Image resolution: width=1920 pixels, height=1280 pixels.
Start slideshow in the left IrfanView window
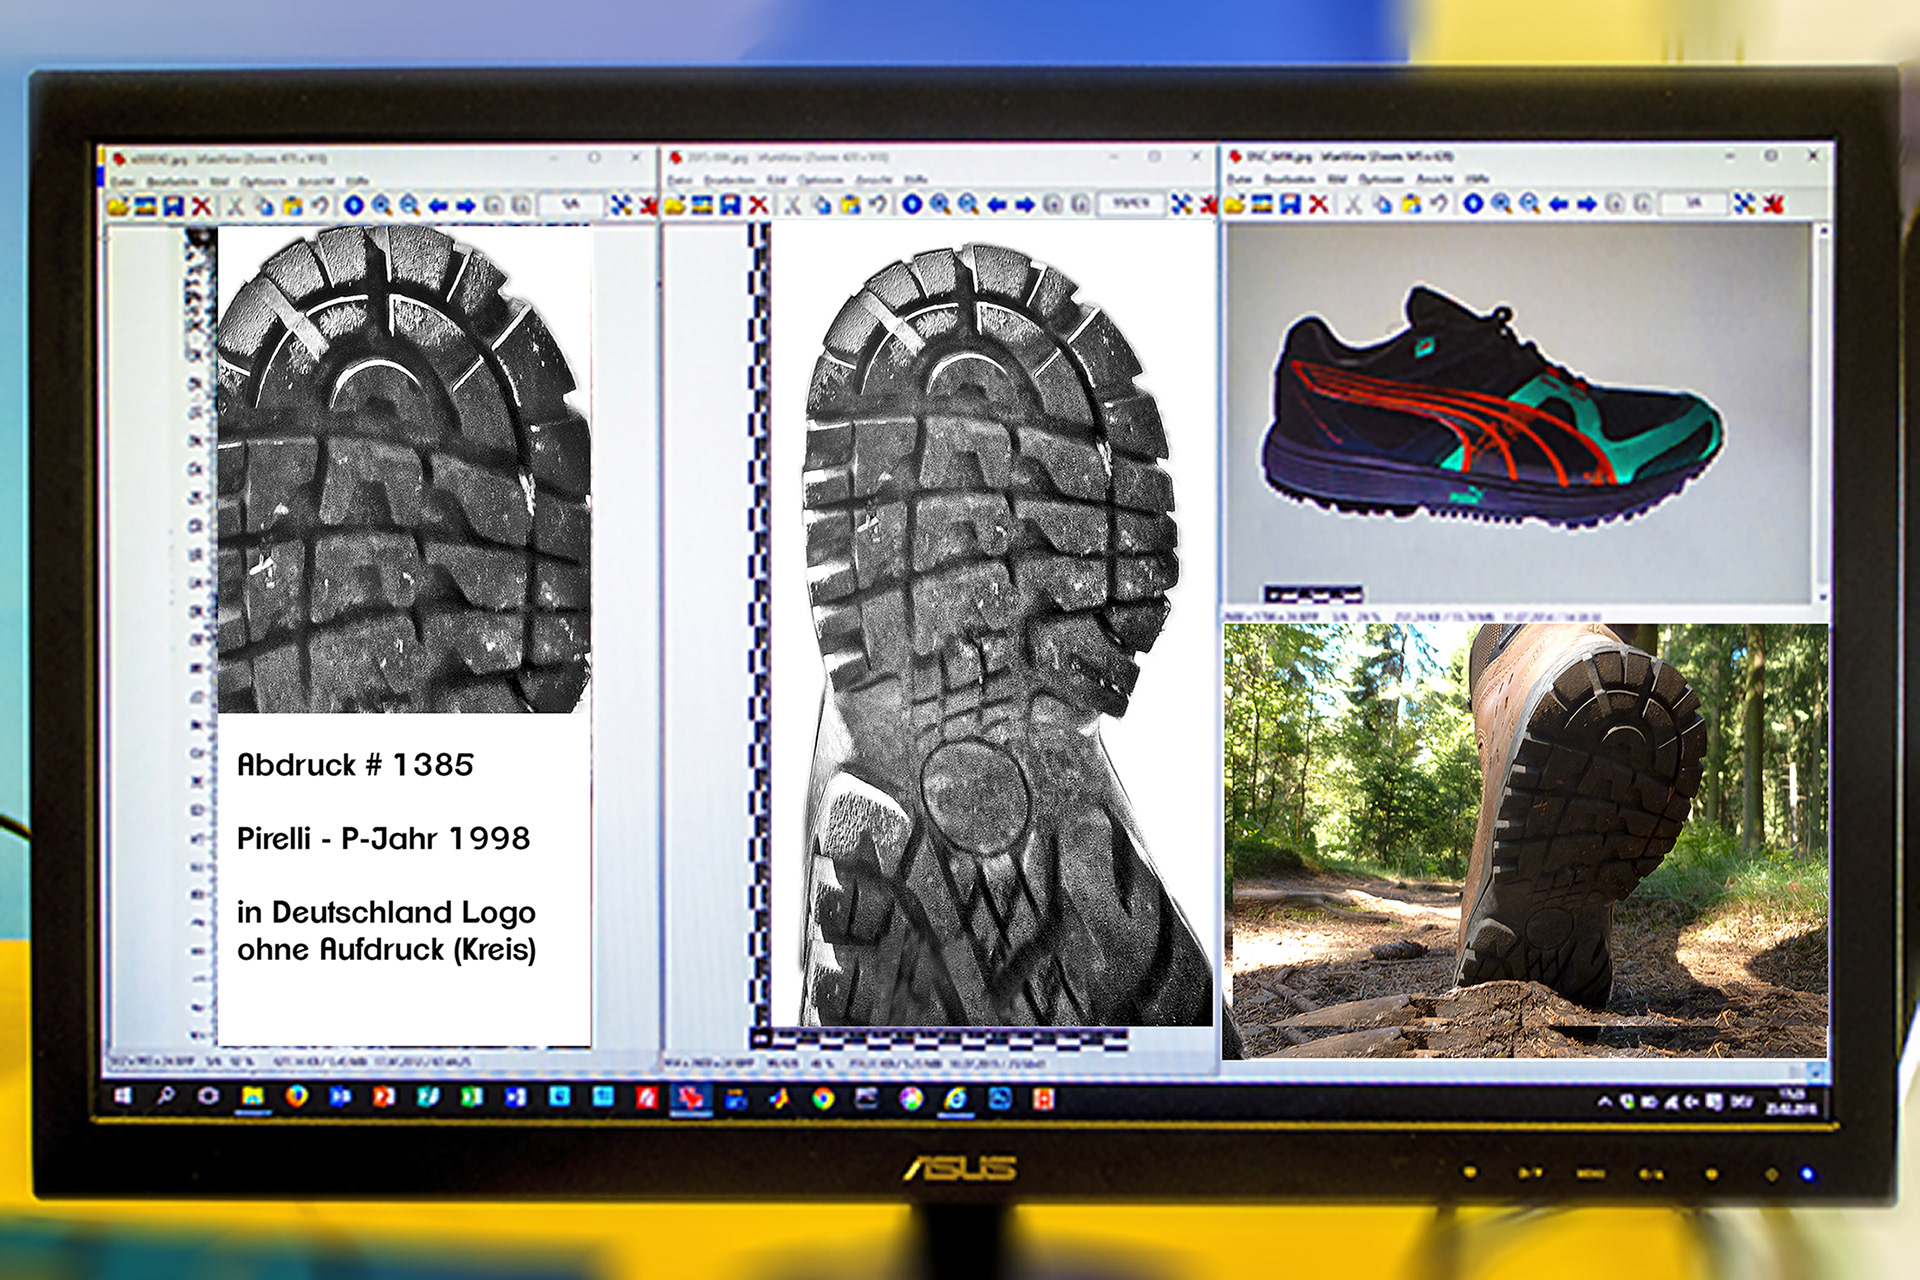point(146,206)
